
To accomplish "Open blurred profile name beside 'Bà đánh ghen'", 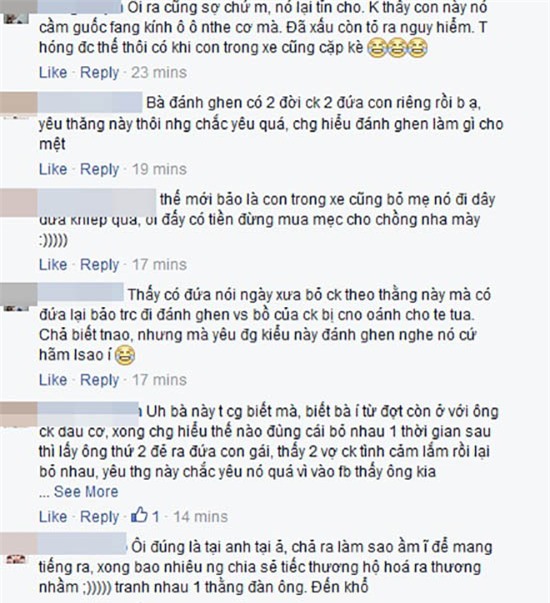I will point(90,103).
